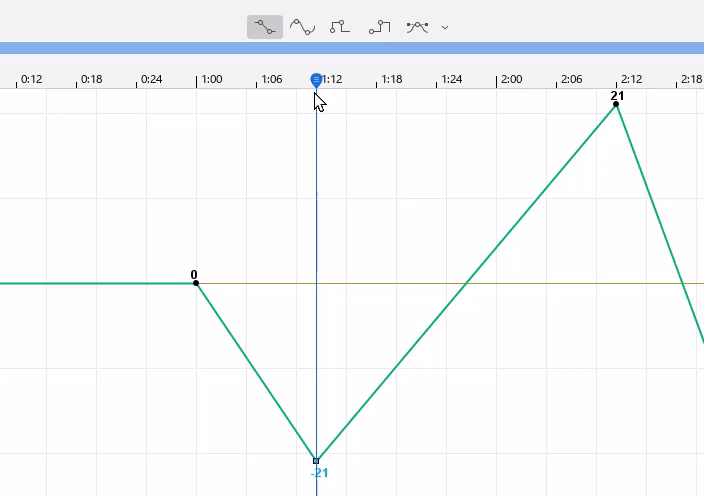Choose the hold-previous step interpolation icon

340,27
